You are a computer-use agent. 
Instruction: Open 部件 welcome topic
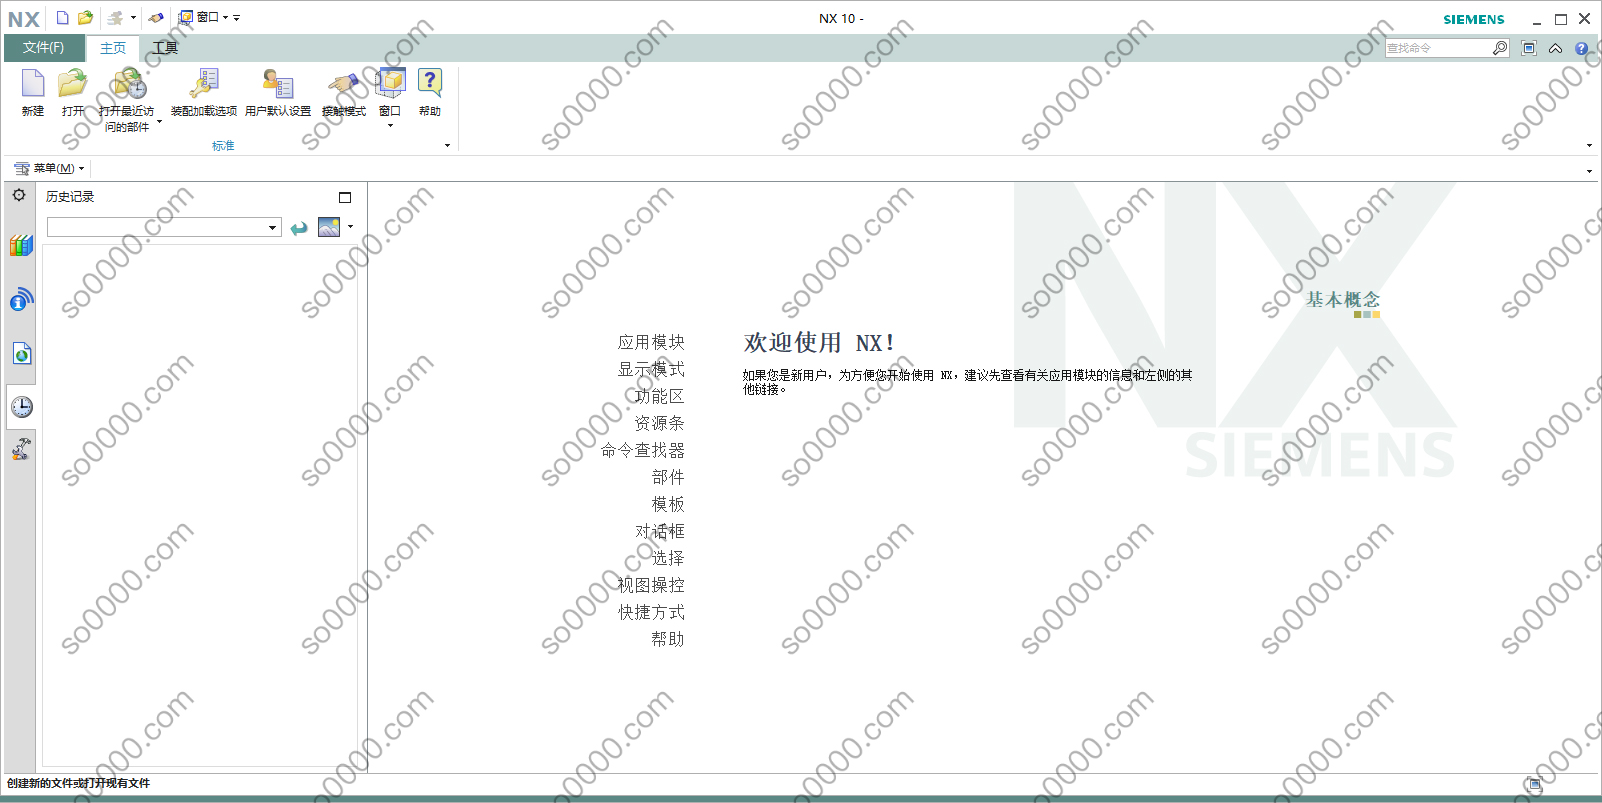pyautogui.click(x=668, y=477)
